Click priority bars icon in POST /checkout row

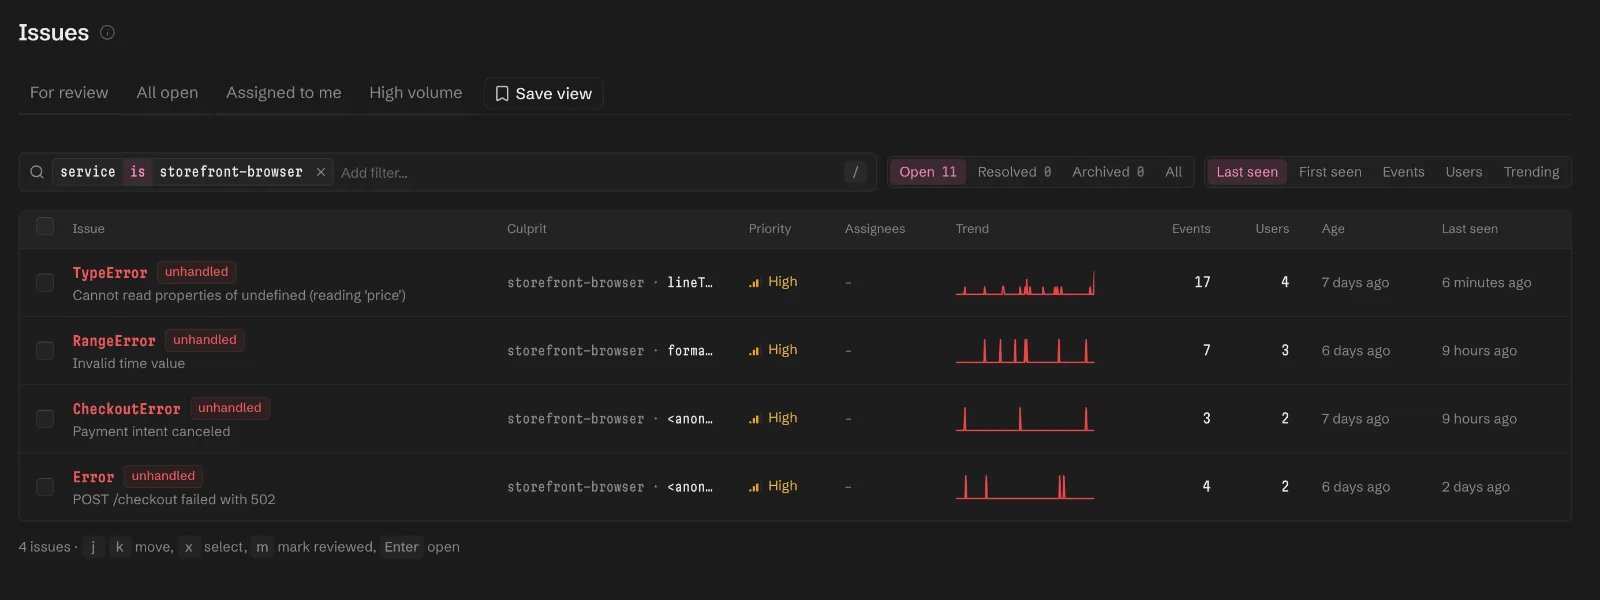click(x=754, y=487)
